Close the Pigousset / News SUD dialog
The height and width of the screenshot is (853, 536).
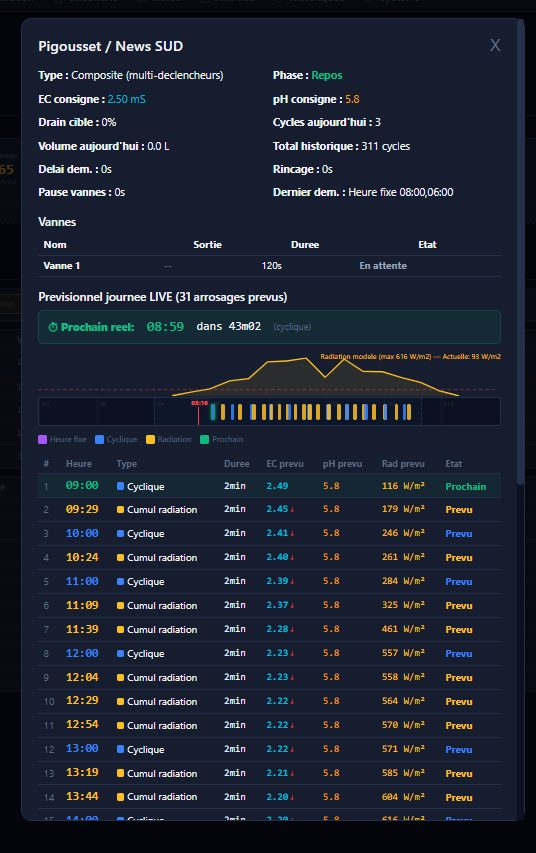pos(495,45)
